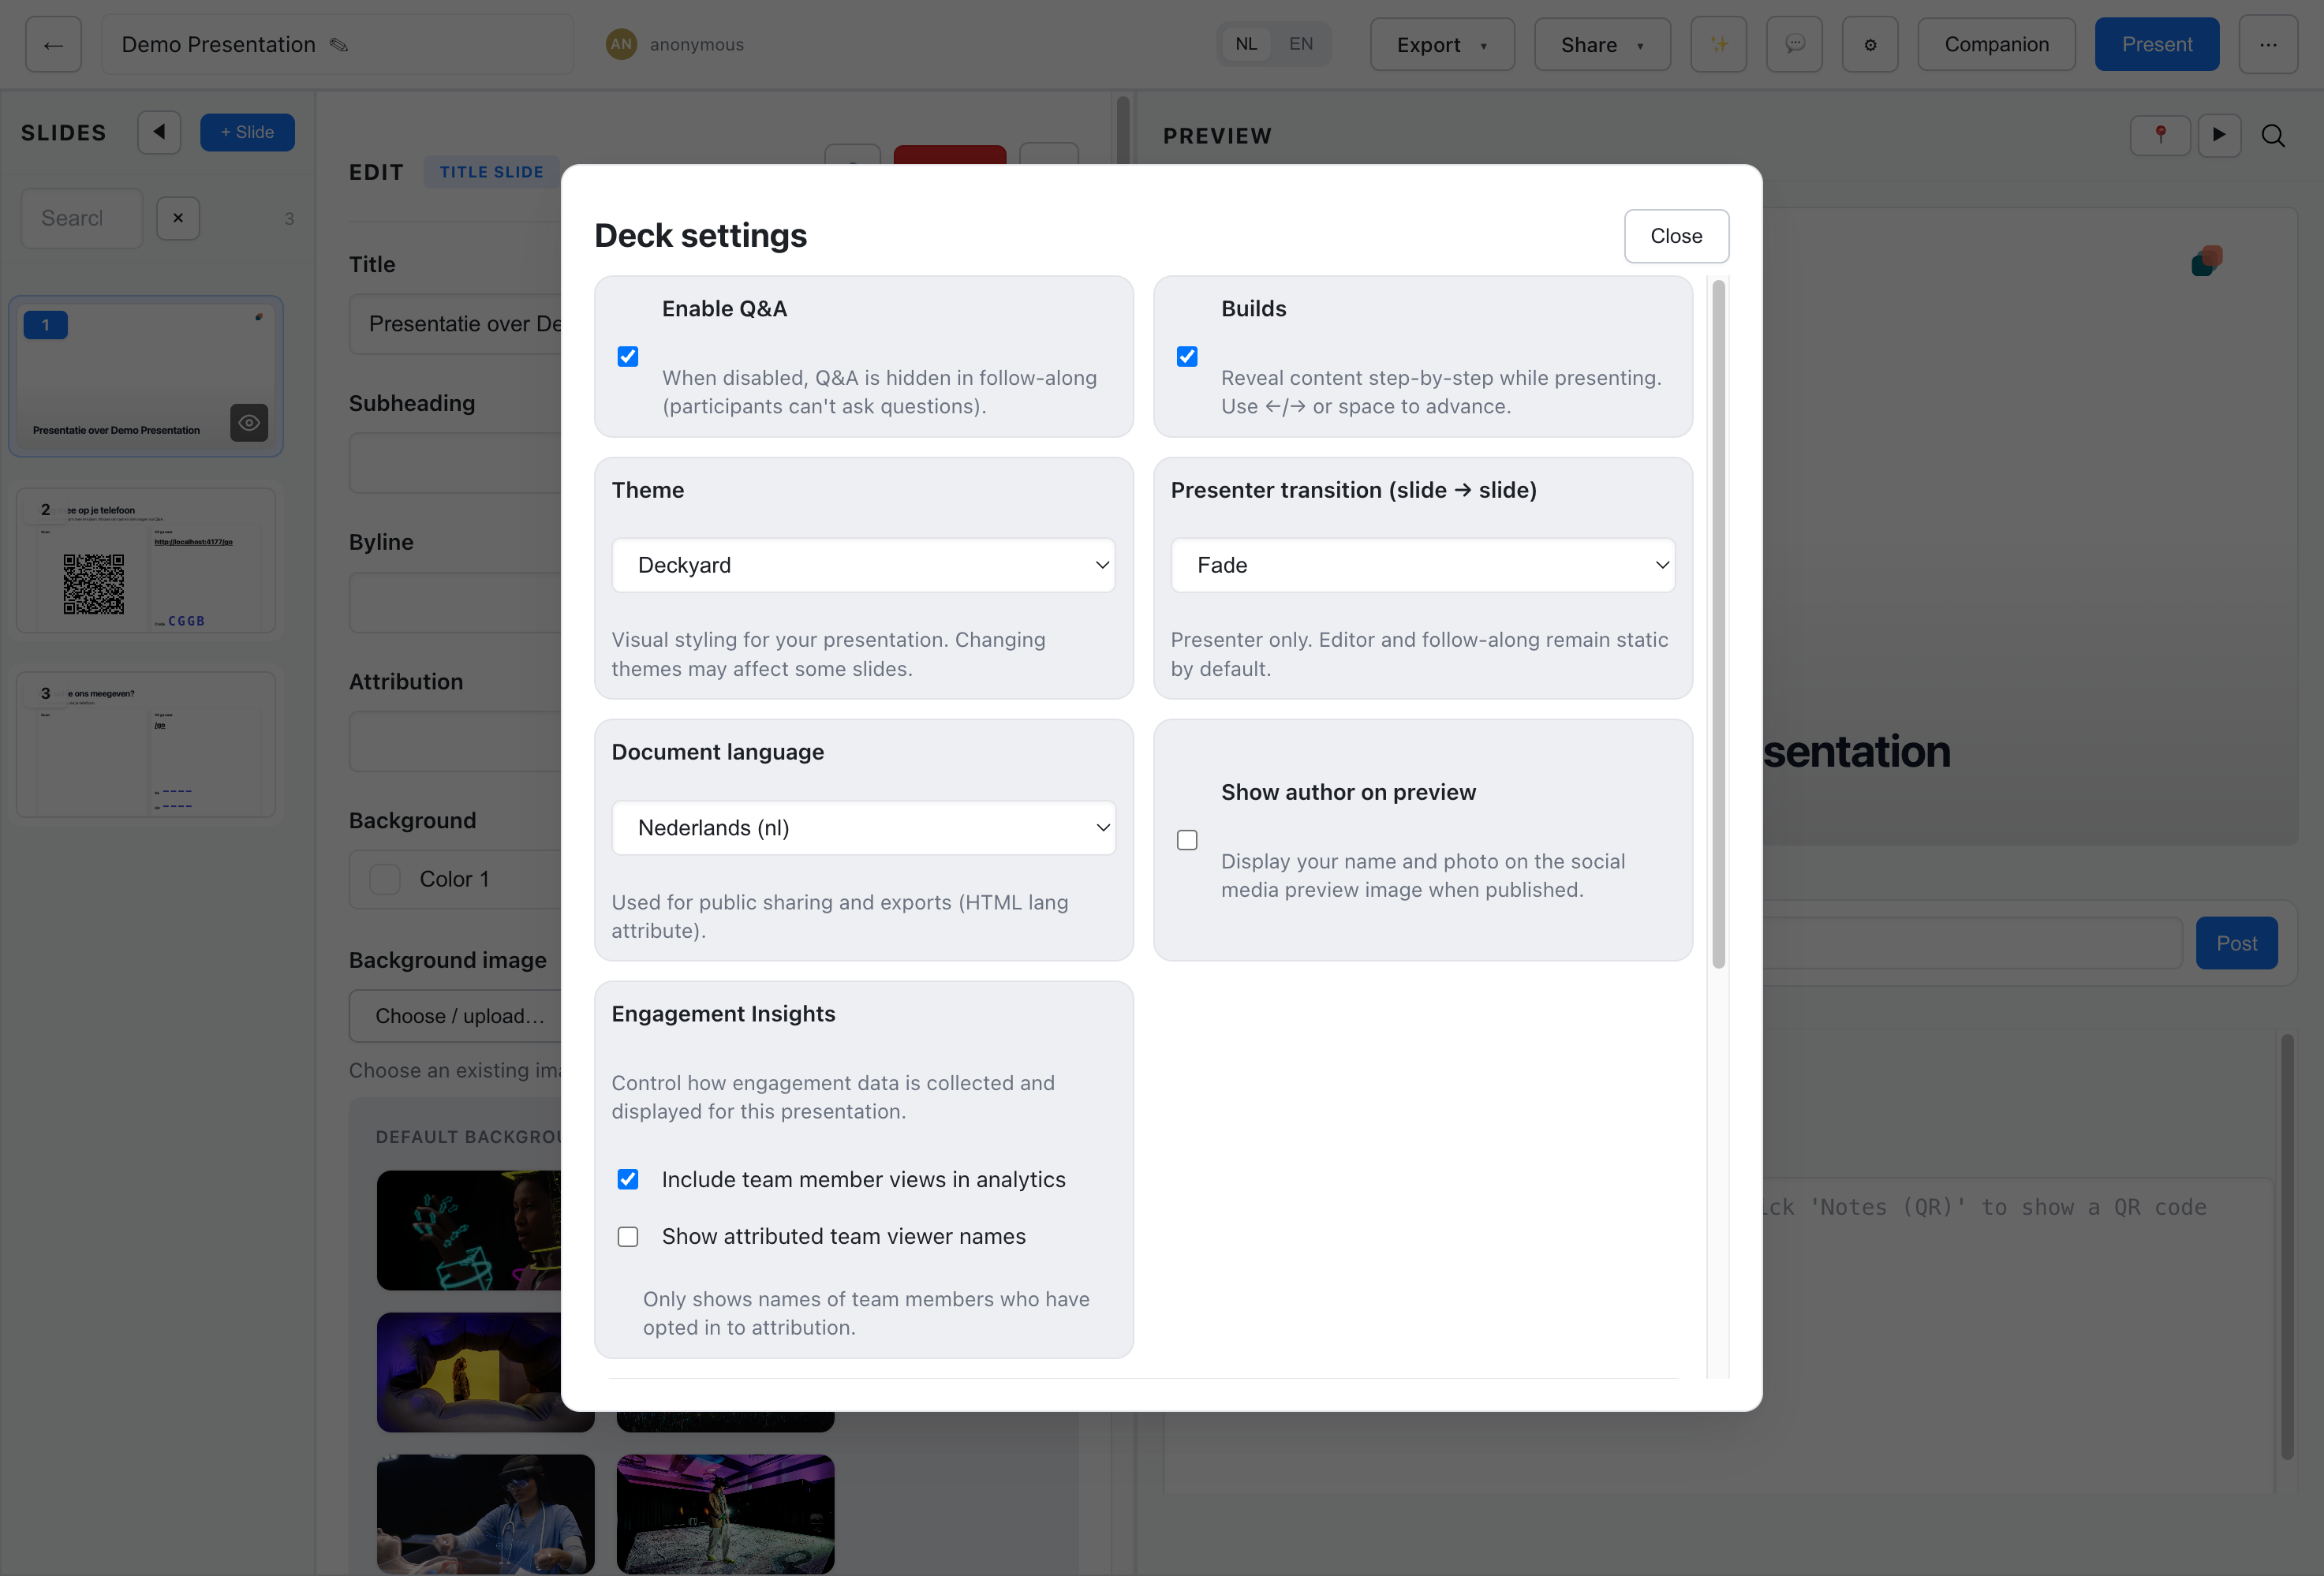Click the pin icon in Preview
Image resolution: width=2324 pixels, height=1576 pixels.
(2160, 135)
